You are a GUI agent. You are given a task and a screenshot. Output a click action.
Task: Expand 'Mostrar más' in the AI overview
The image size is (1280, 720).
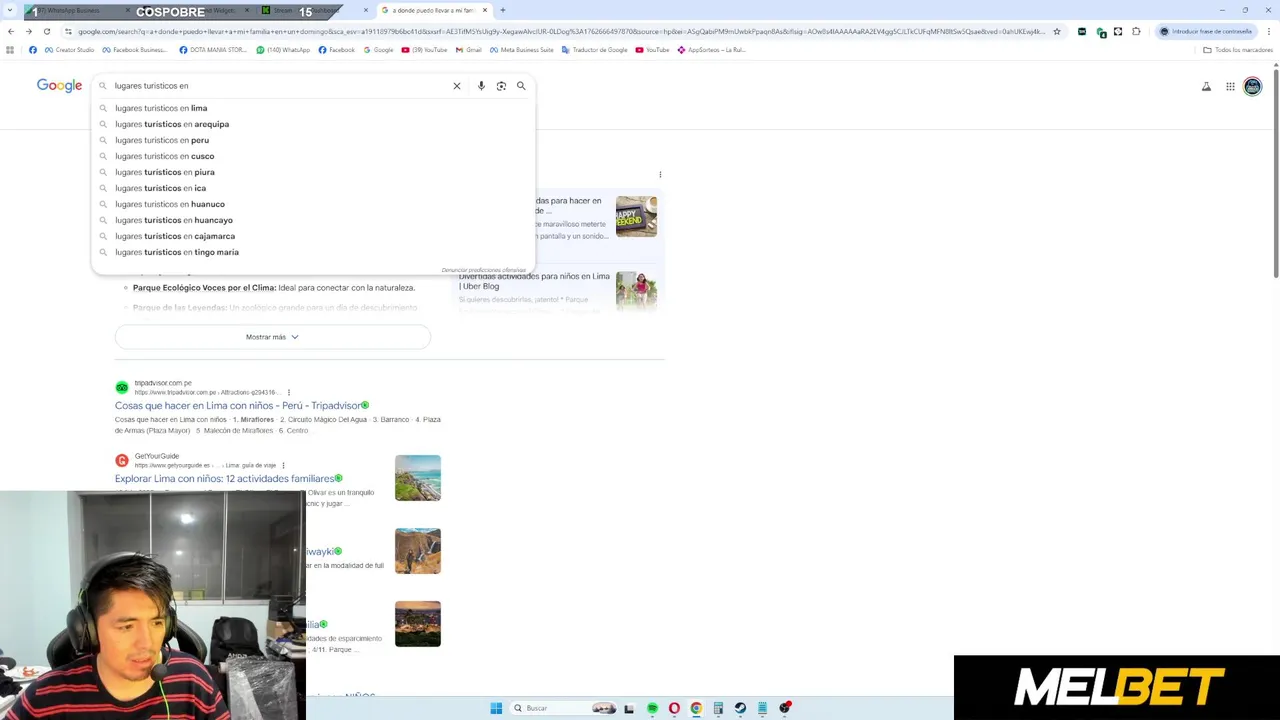(x=272, y=337)
